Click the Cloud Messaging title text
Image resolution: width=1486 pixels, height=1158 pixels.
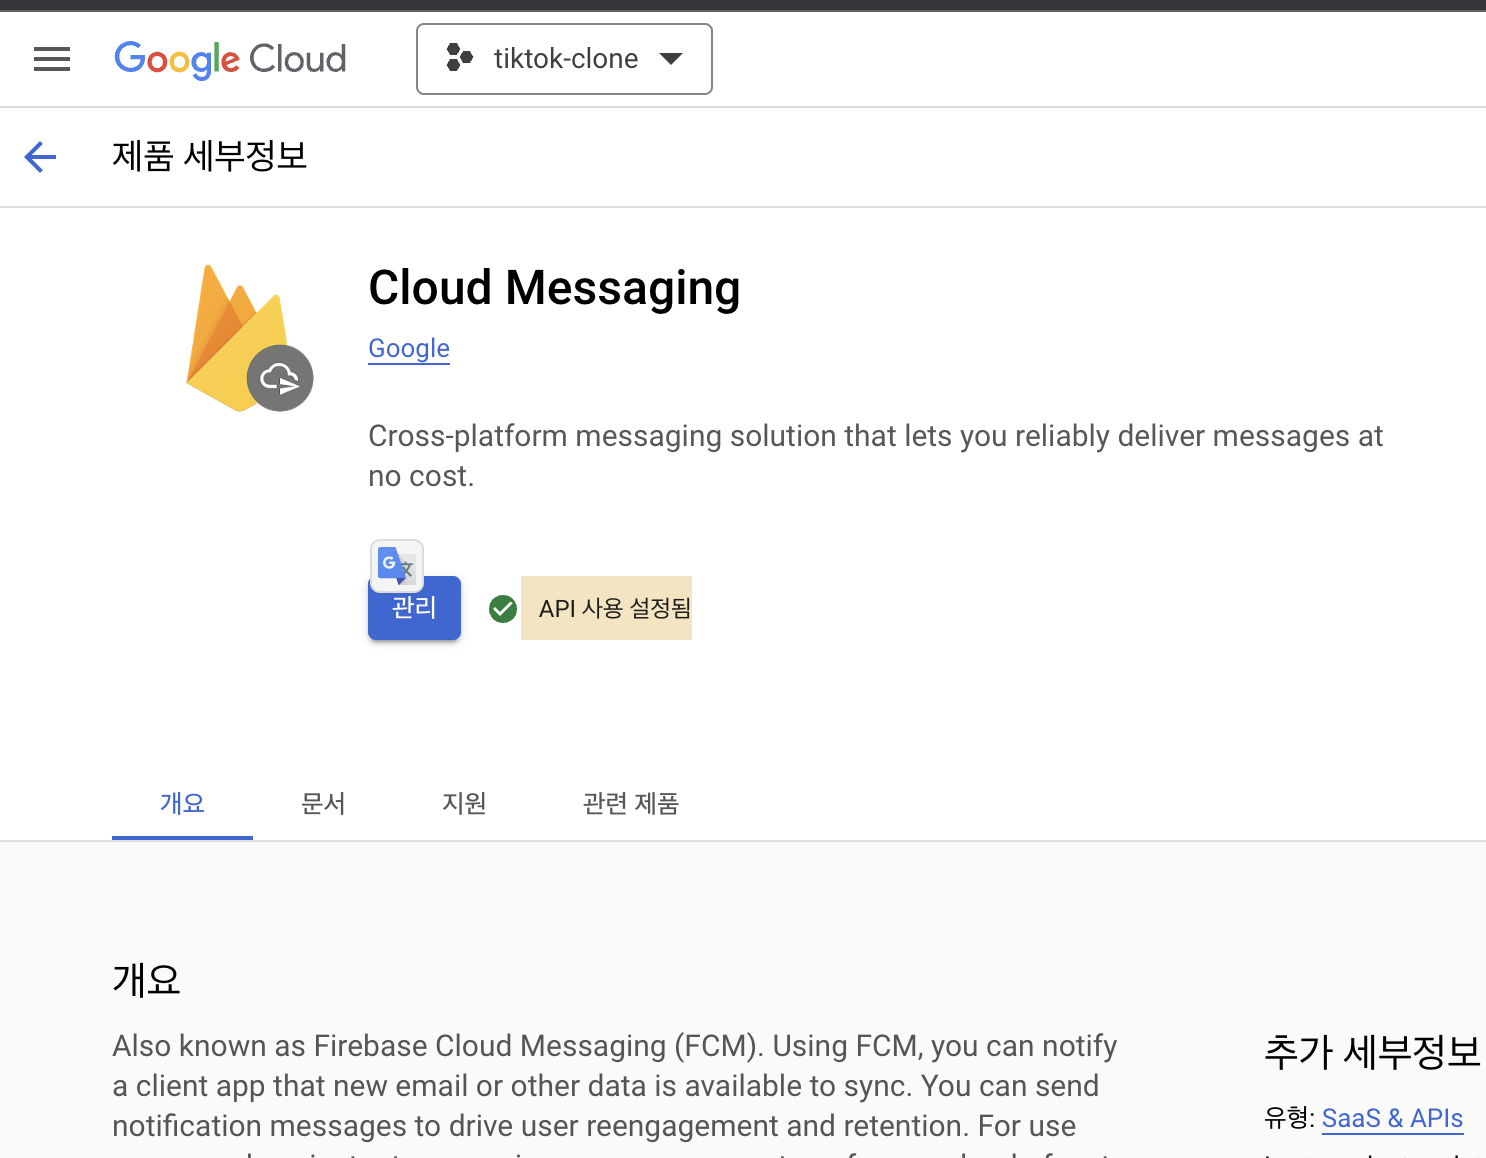554,288
